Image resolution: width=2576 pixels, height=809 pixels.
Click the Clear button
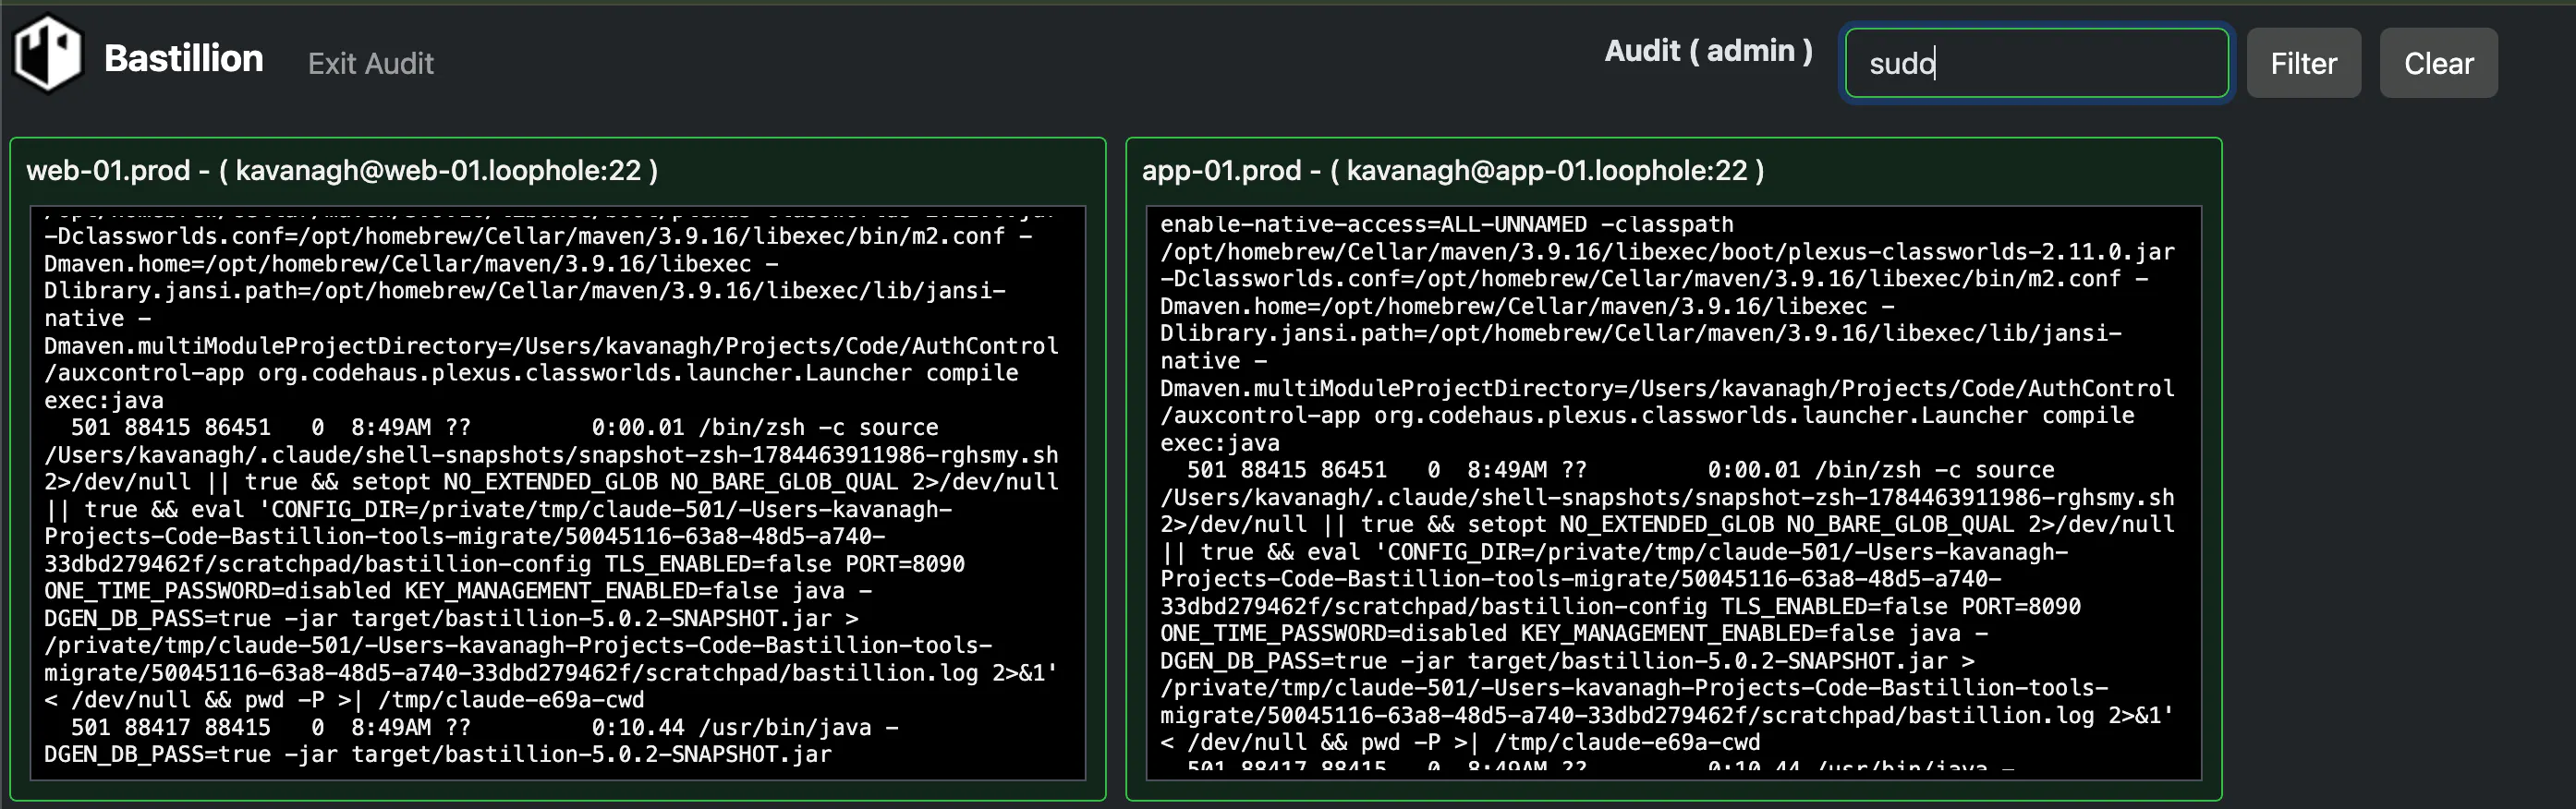[x=2438, y=63]
